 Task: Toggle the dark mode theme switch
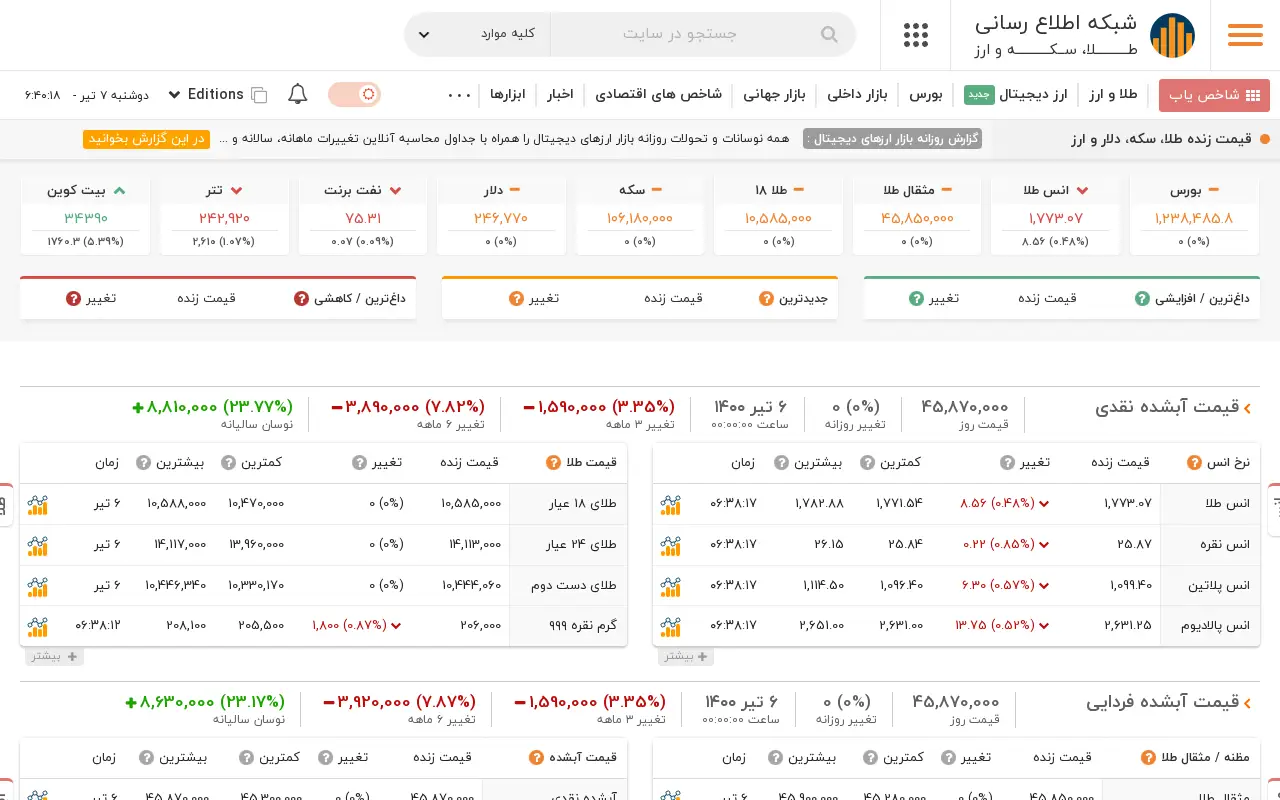tap(354, 94)
